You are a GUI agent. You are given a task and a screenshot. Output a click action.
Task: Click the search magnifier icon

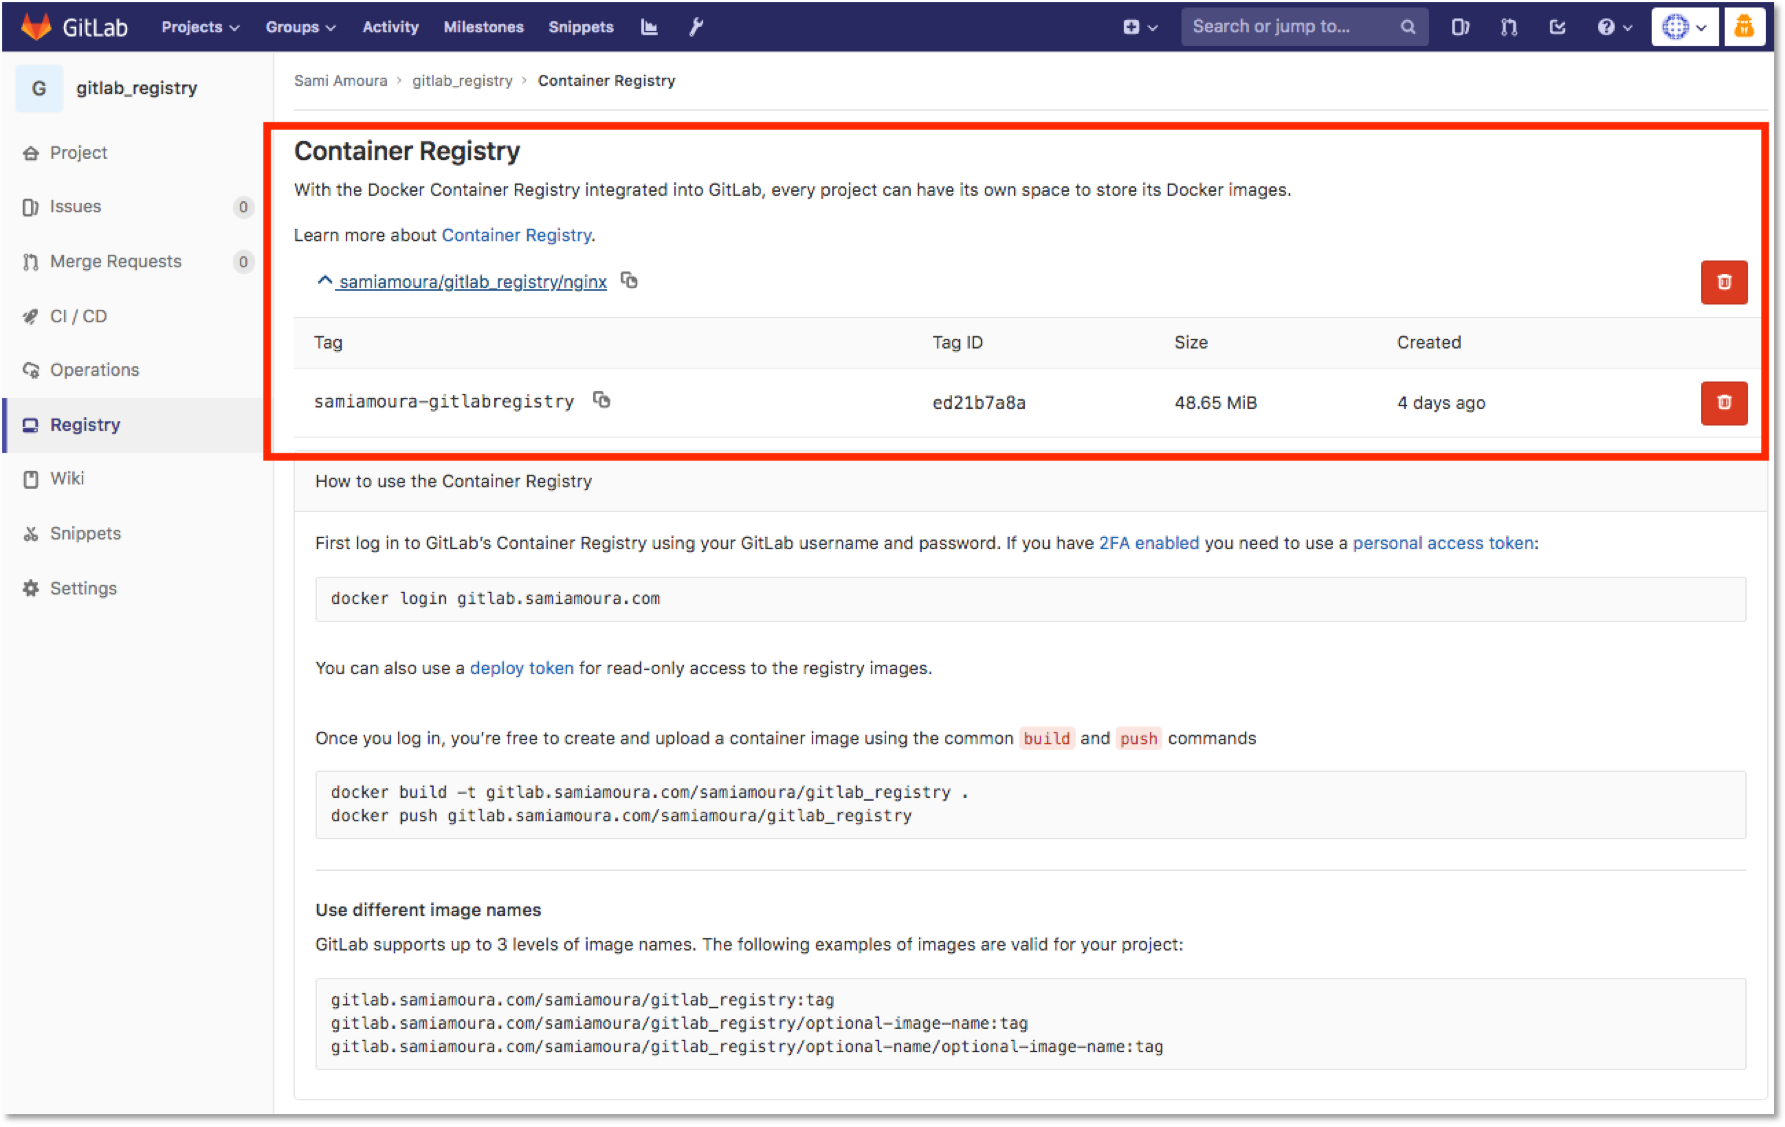(x=1408, y=27)
